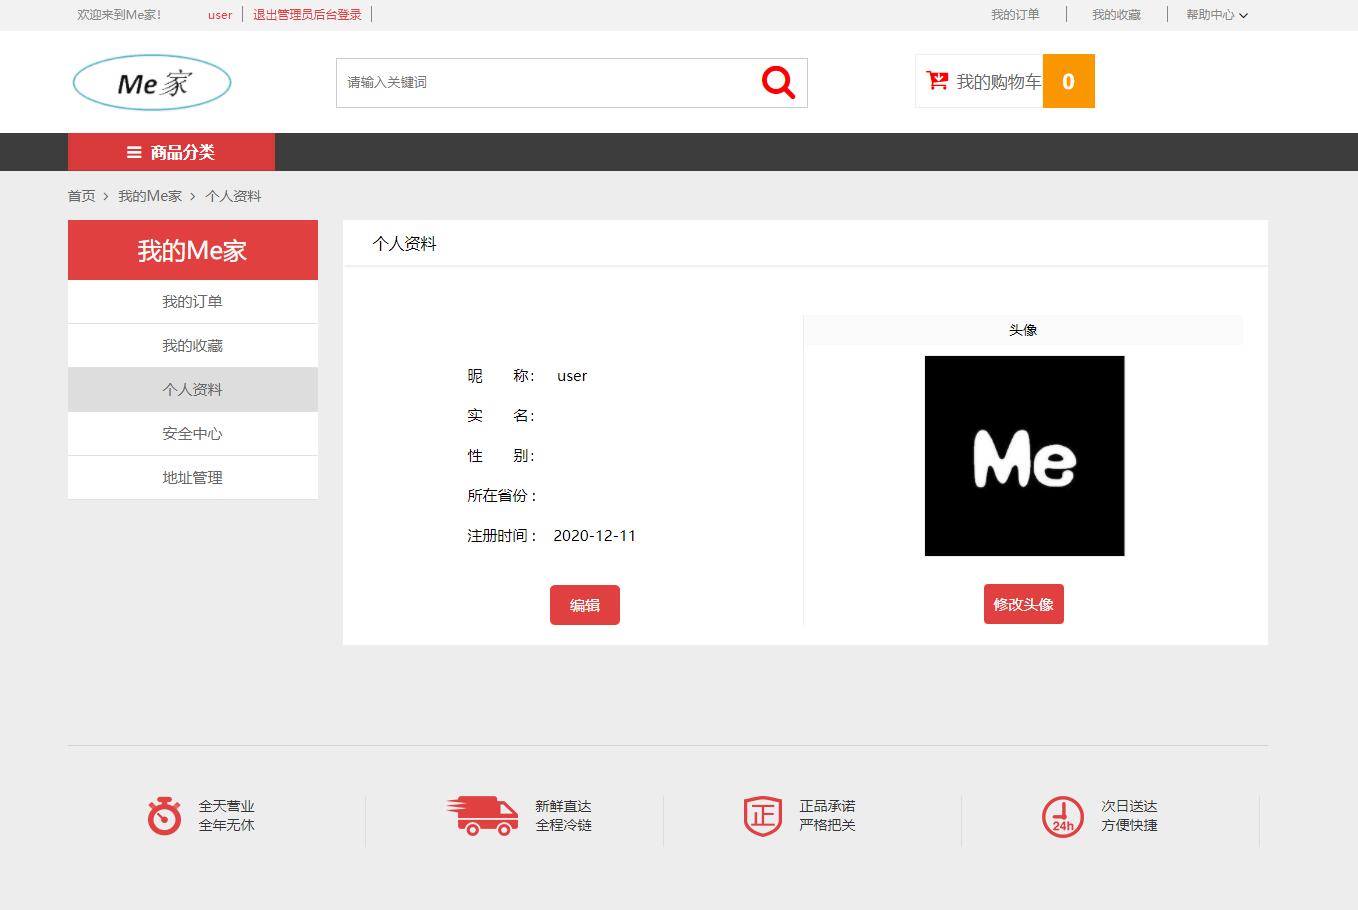Click the 全天营业 stopwatch icon

point(162,816)
